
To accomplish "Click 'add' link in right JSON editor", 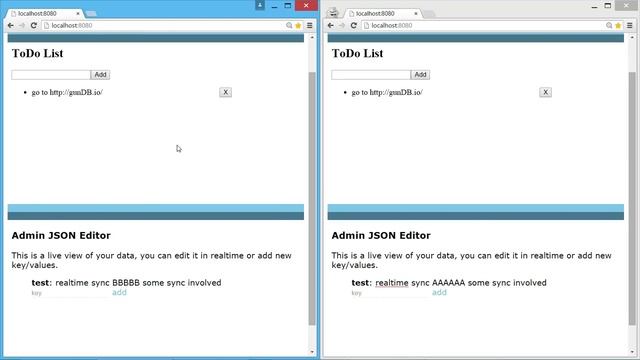I will coord(439,292).
